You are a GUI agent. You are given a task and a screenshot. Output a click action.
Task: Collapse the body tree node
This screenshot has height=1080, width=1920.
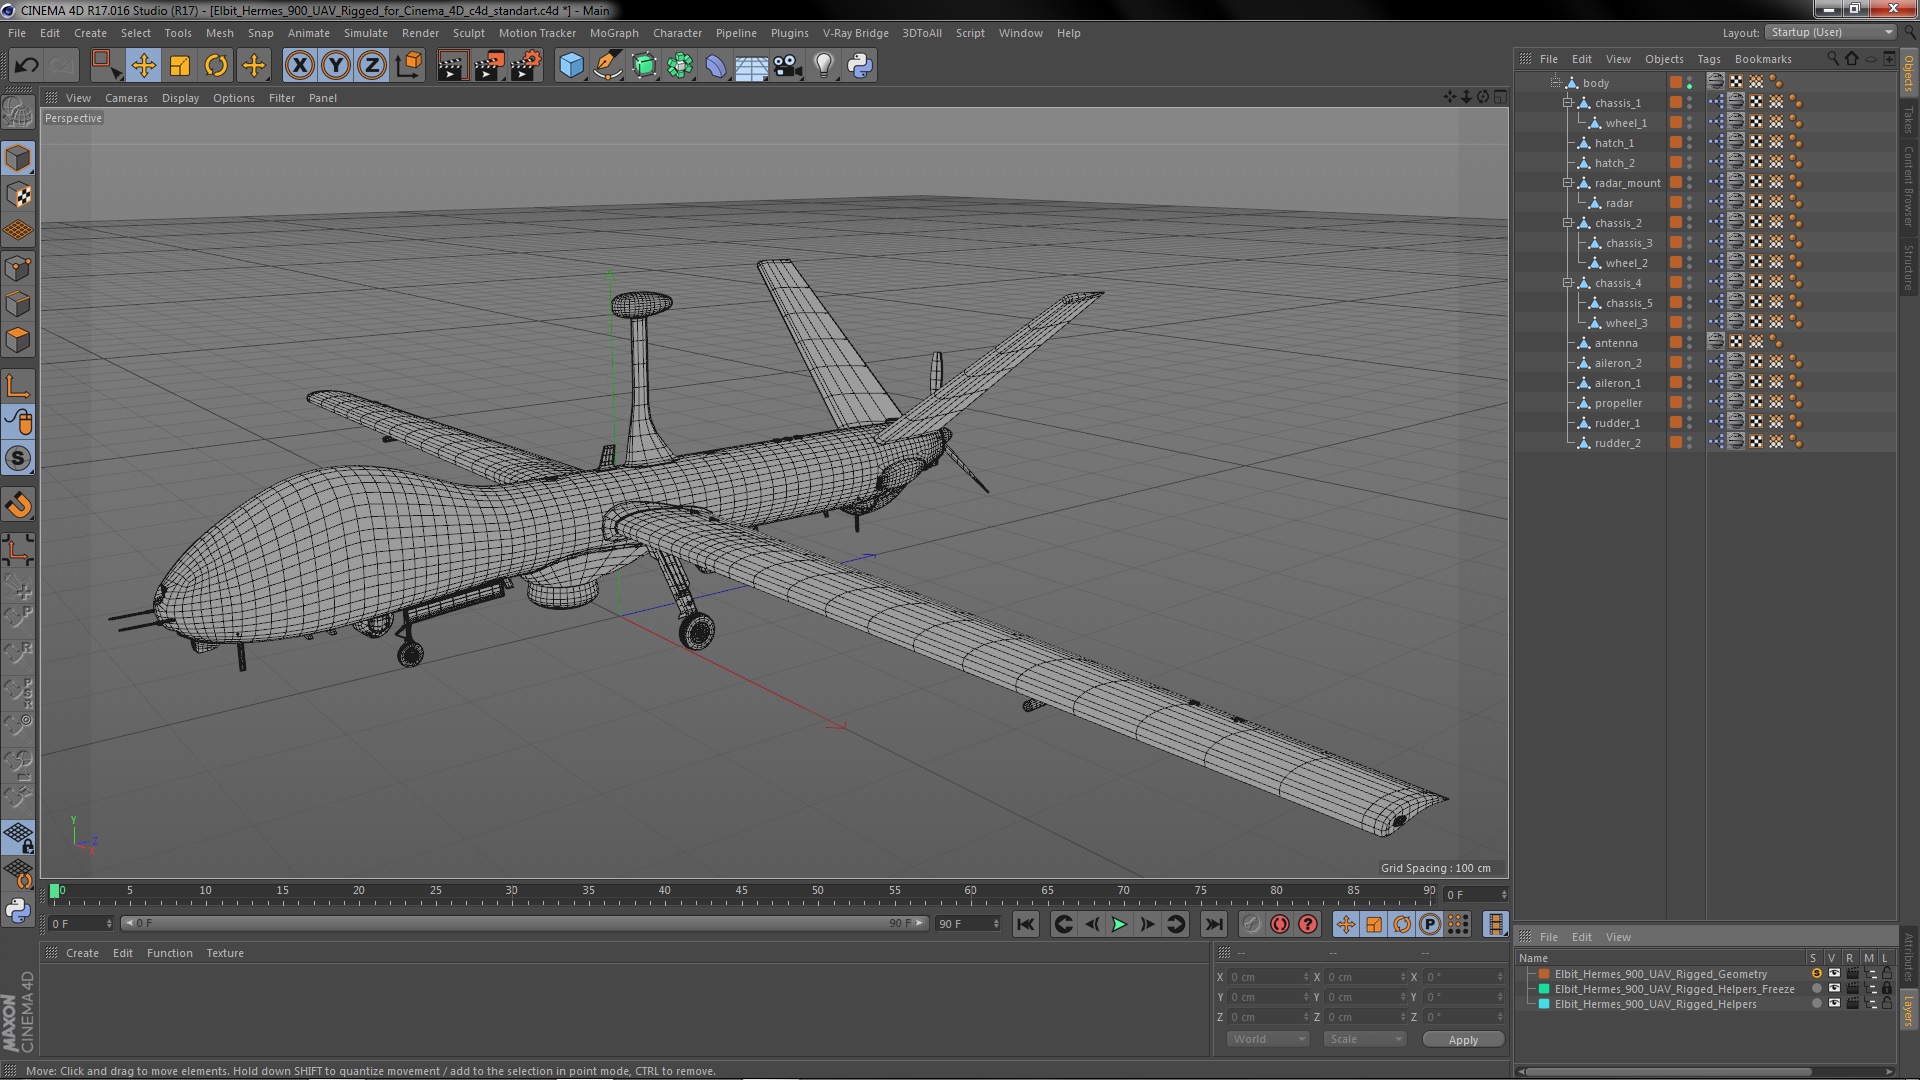pyautogui.click(x=1556, y=83)
